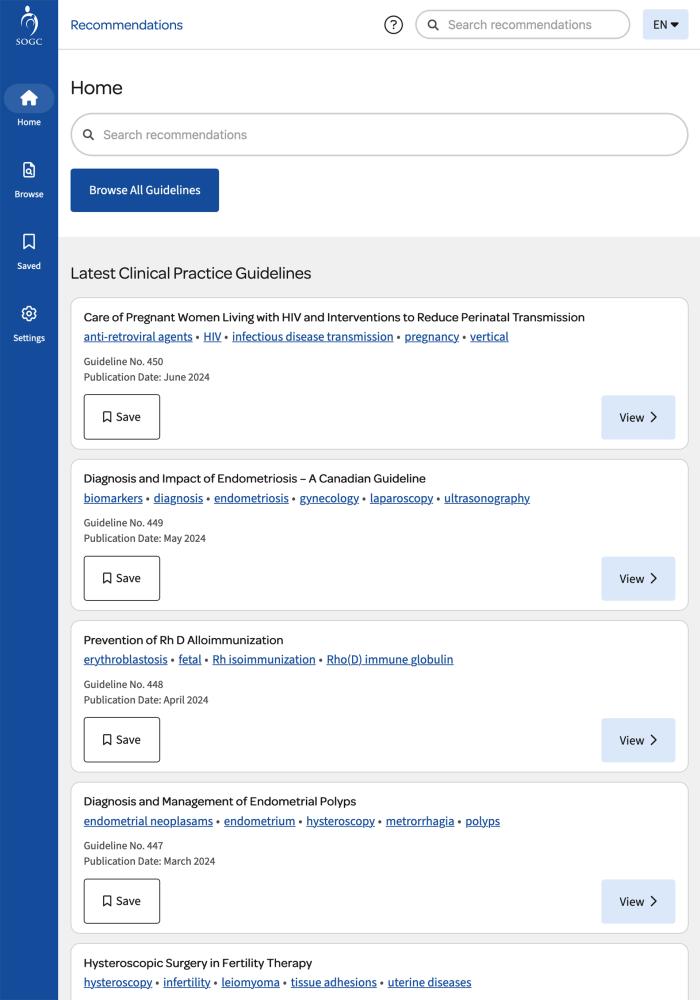Follow the endometriosis tag link

click(x=251, y=498)
